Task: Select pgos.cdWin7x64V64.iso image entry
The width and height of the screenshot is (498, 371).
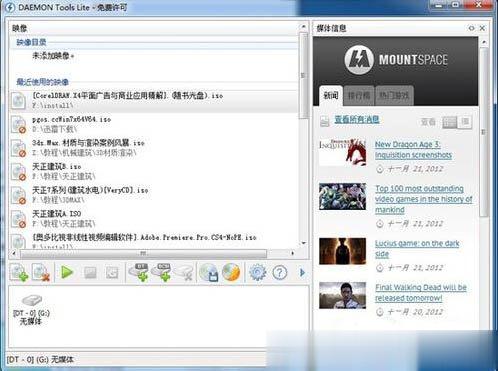Action: point(153,124)
